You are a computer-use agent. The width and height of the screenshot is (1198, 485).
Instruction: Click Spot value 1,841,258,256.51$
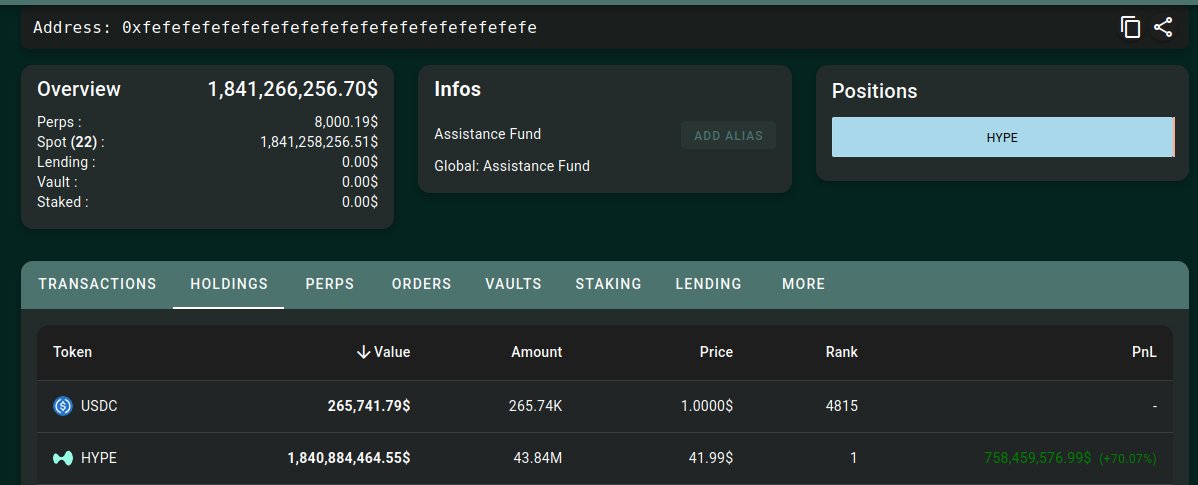coord(319,142)
